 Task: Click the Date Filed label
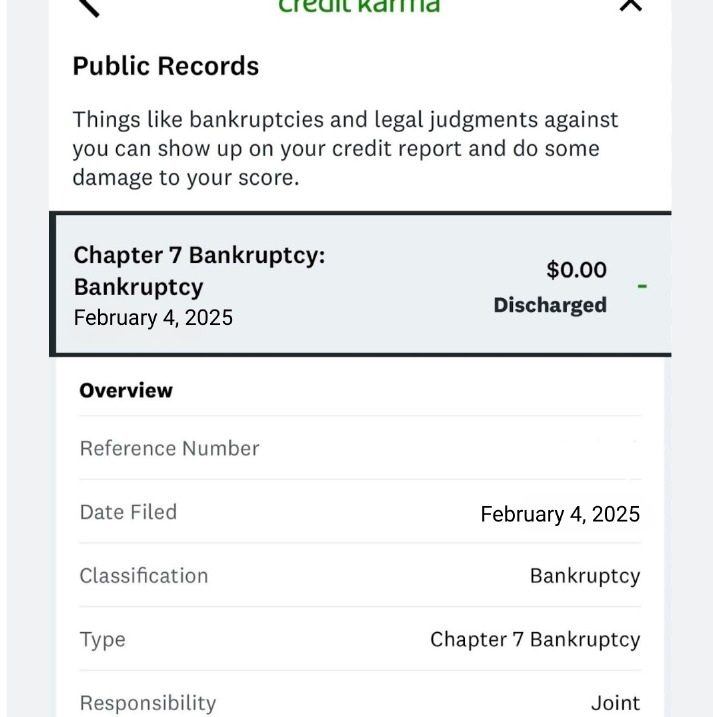[x=128, y=512]
